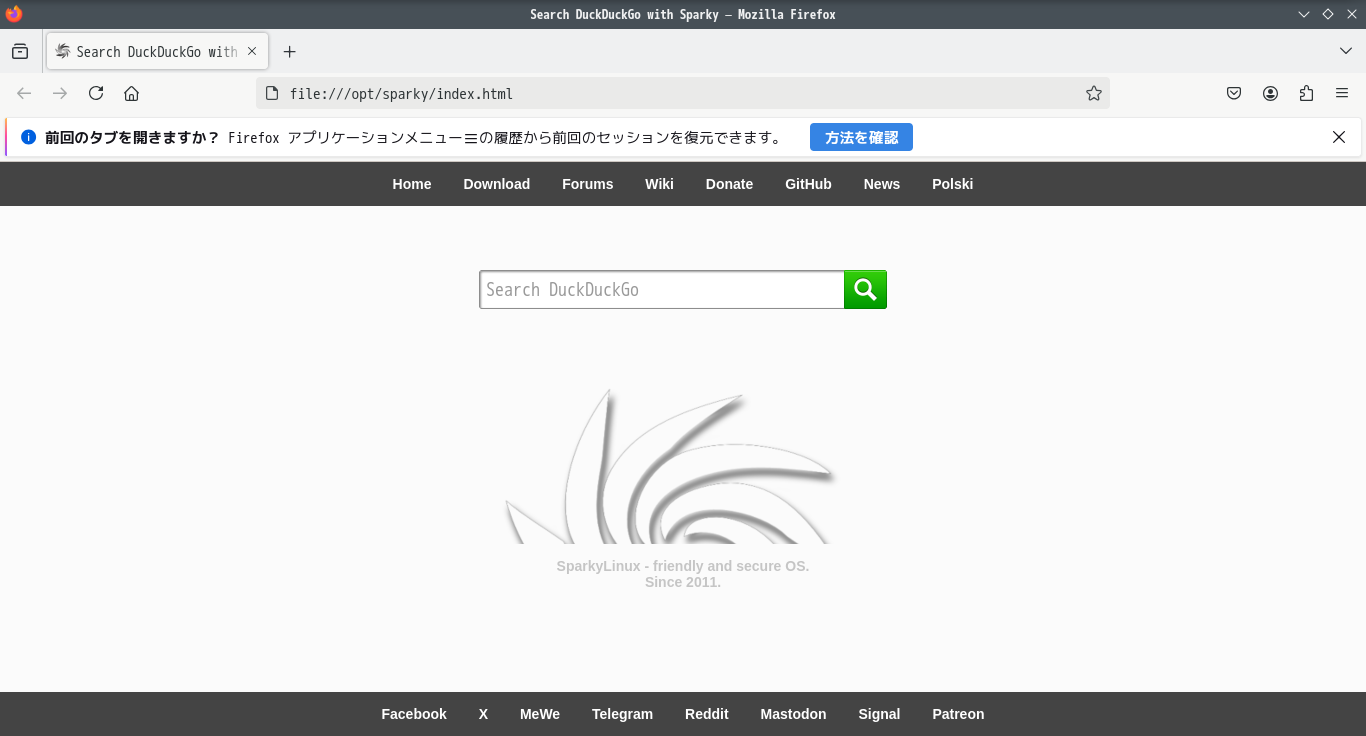Viewport: 1366px width, 736px height.
Task: Visit the X footer link
Action: [483, 714]
